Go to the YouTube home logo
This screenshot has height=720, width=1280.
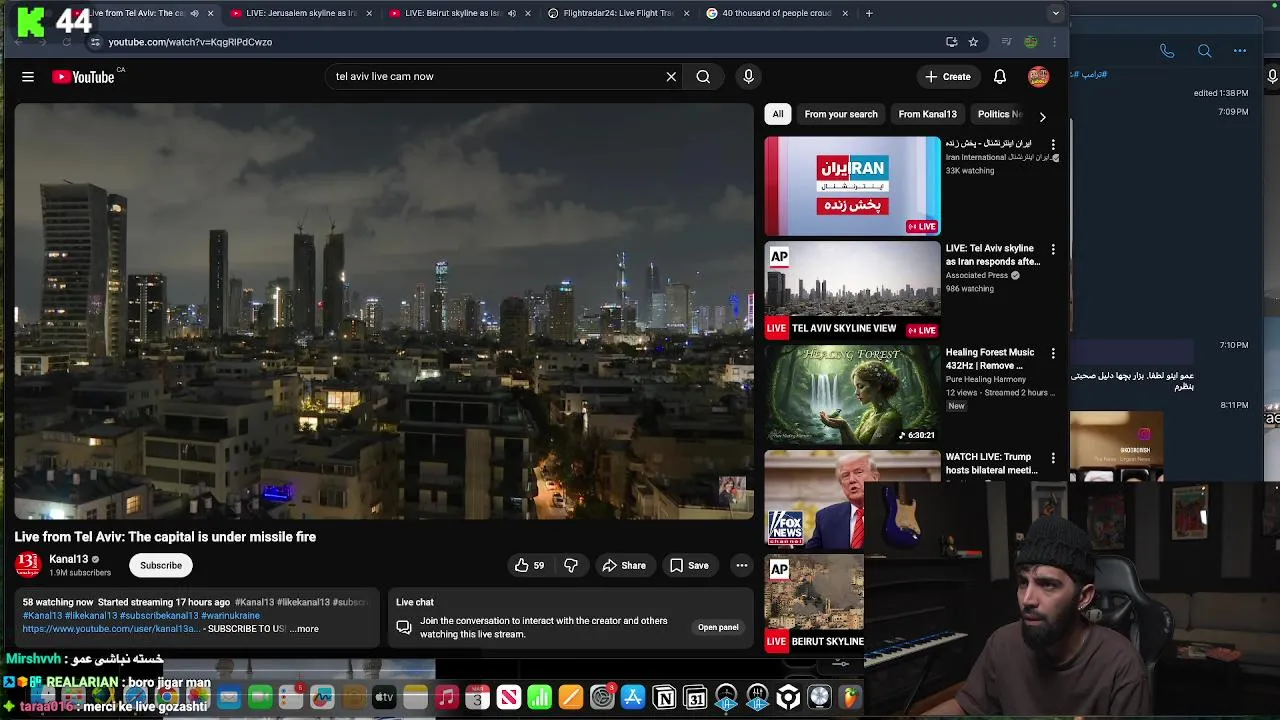(83, 77)
